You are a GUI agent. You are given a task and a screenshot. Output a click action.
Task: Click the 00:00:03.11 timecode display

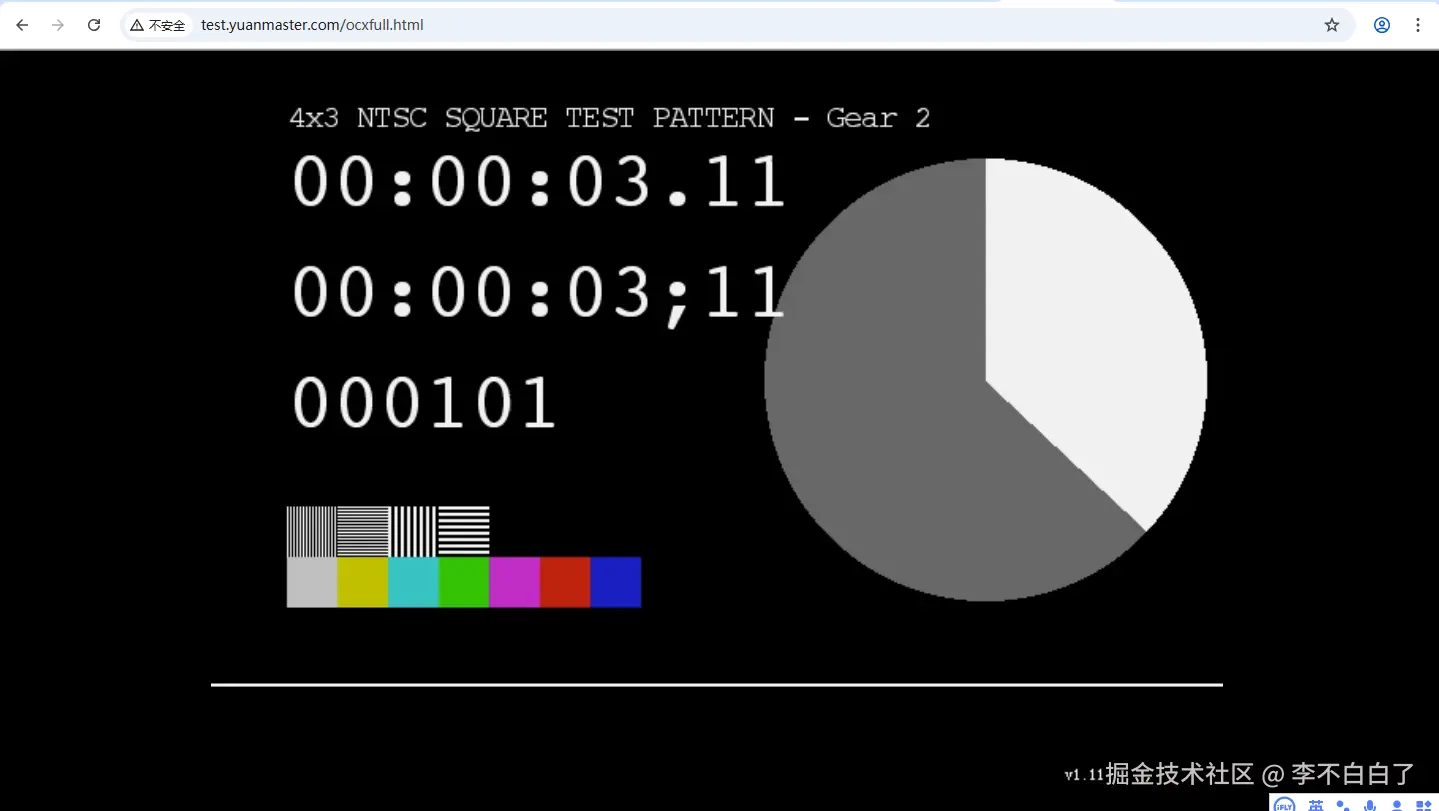pyautogui.click(x=538, y=182)
